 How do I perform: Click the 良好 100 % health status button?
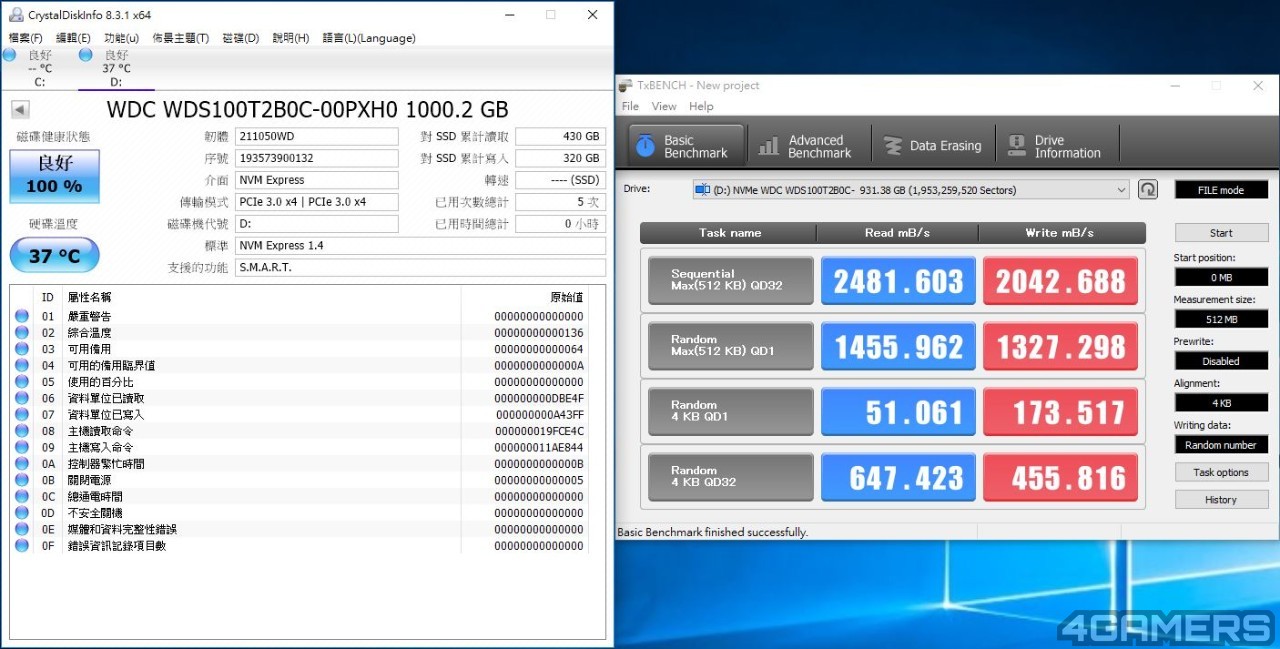tap(55, 176)
